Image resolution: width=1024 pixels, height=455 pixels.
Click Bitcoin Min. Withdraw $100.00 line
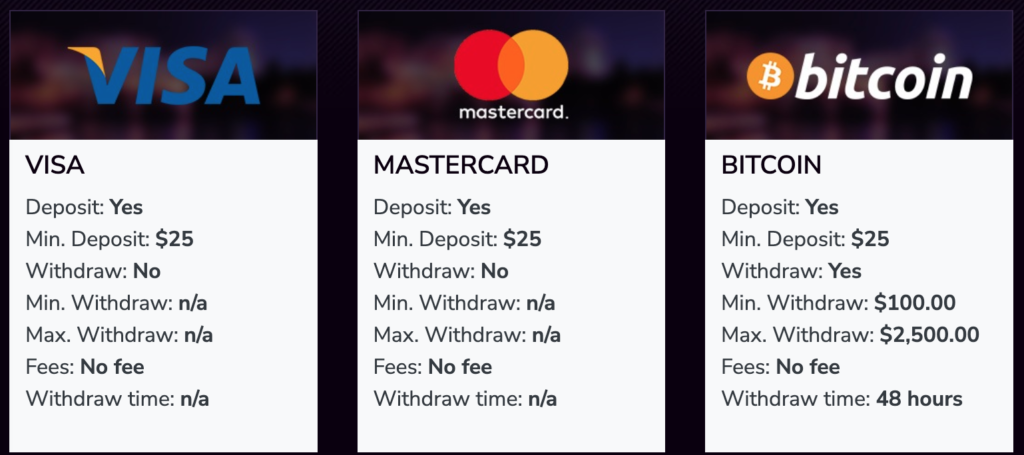click(x=838, y=303)
